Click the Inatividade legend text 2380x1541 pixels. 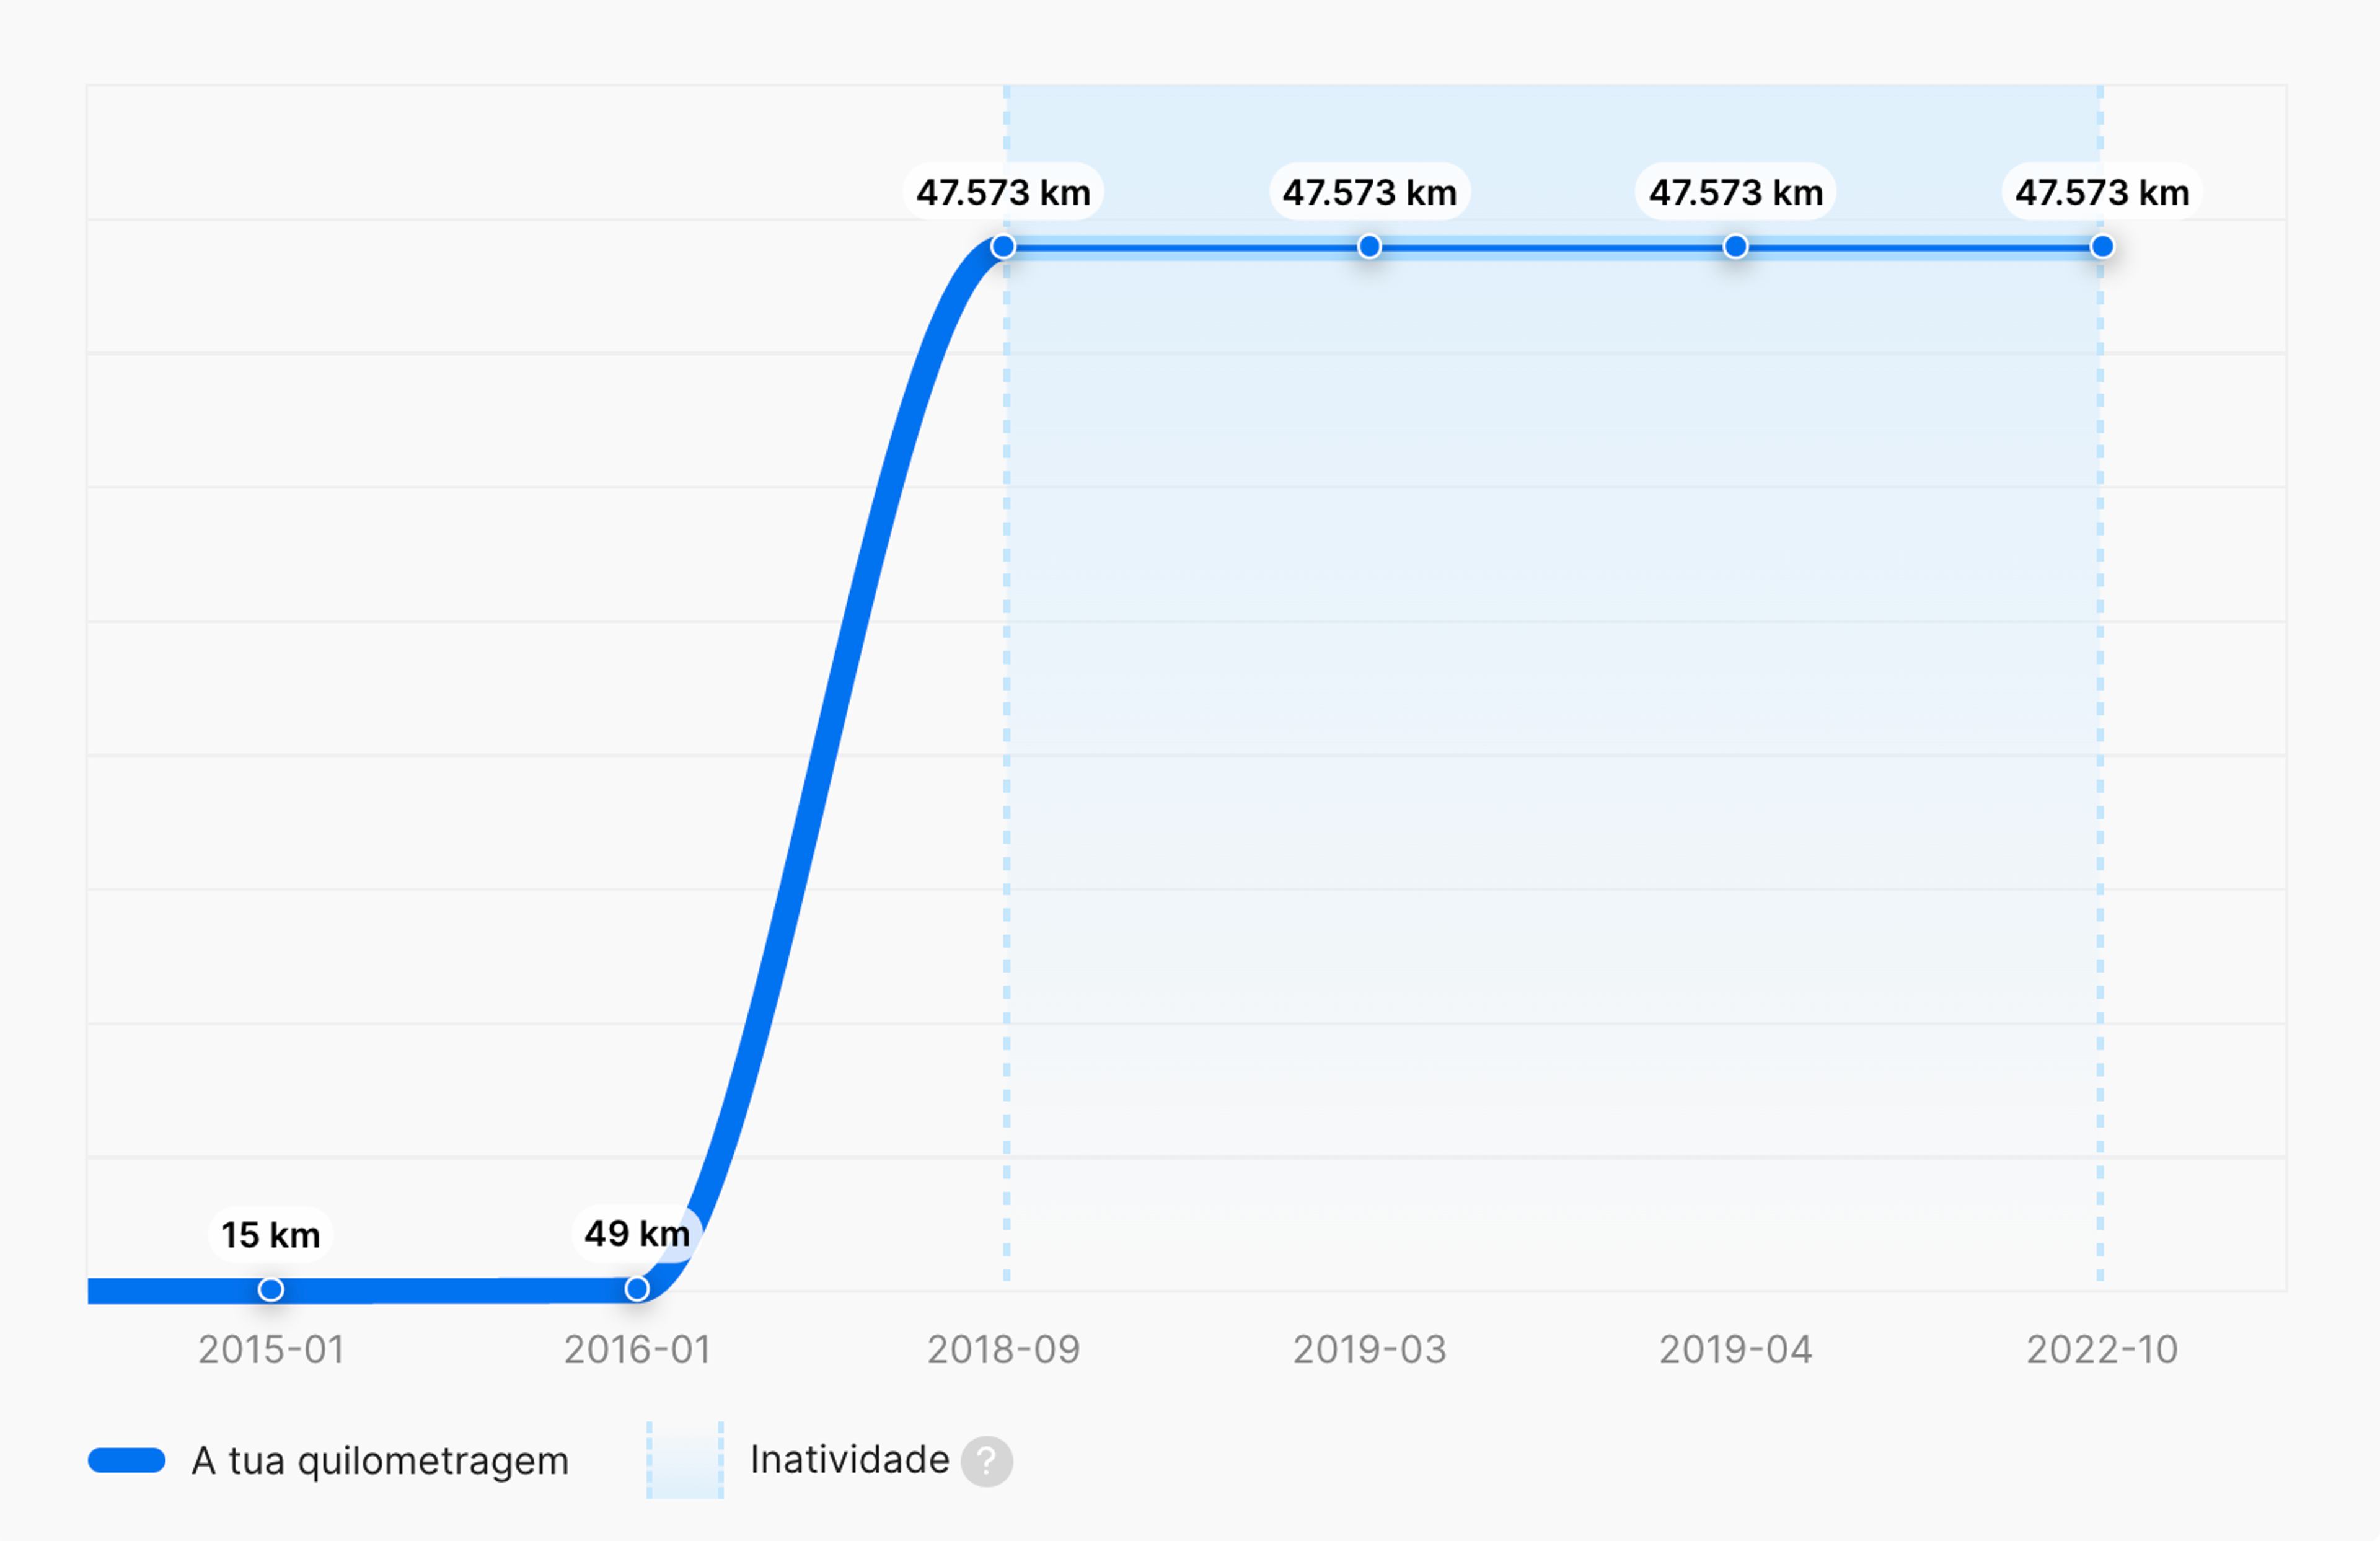point(849,1460)
